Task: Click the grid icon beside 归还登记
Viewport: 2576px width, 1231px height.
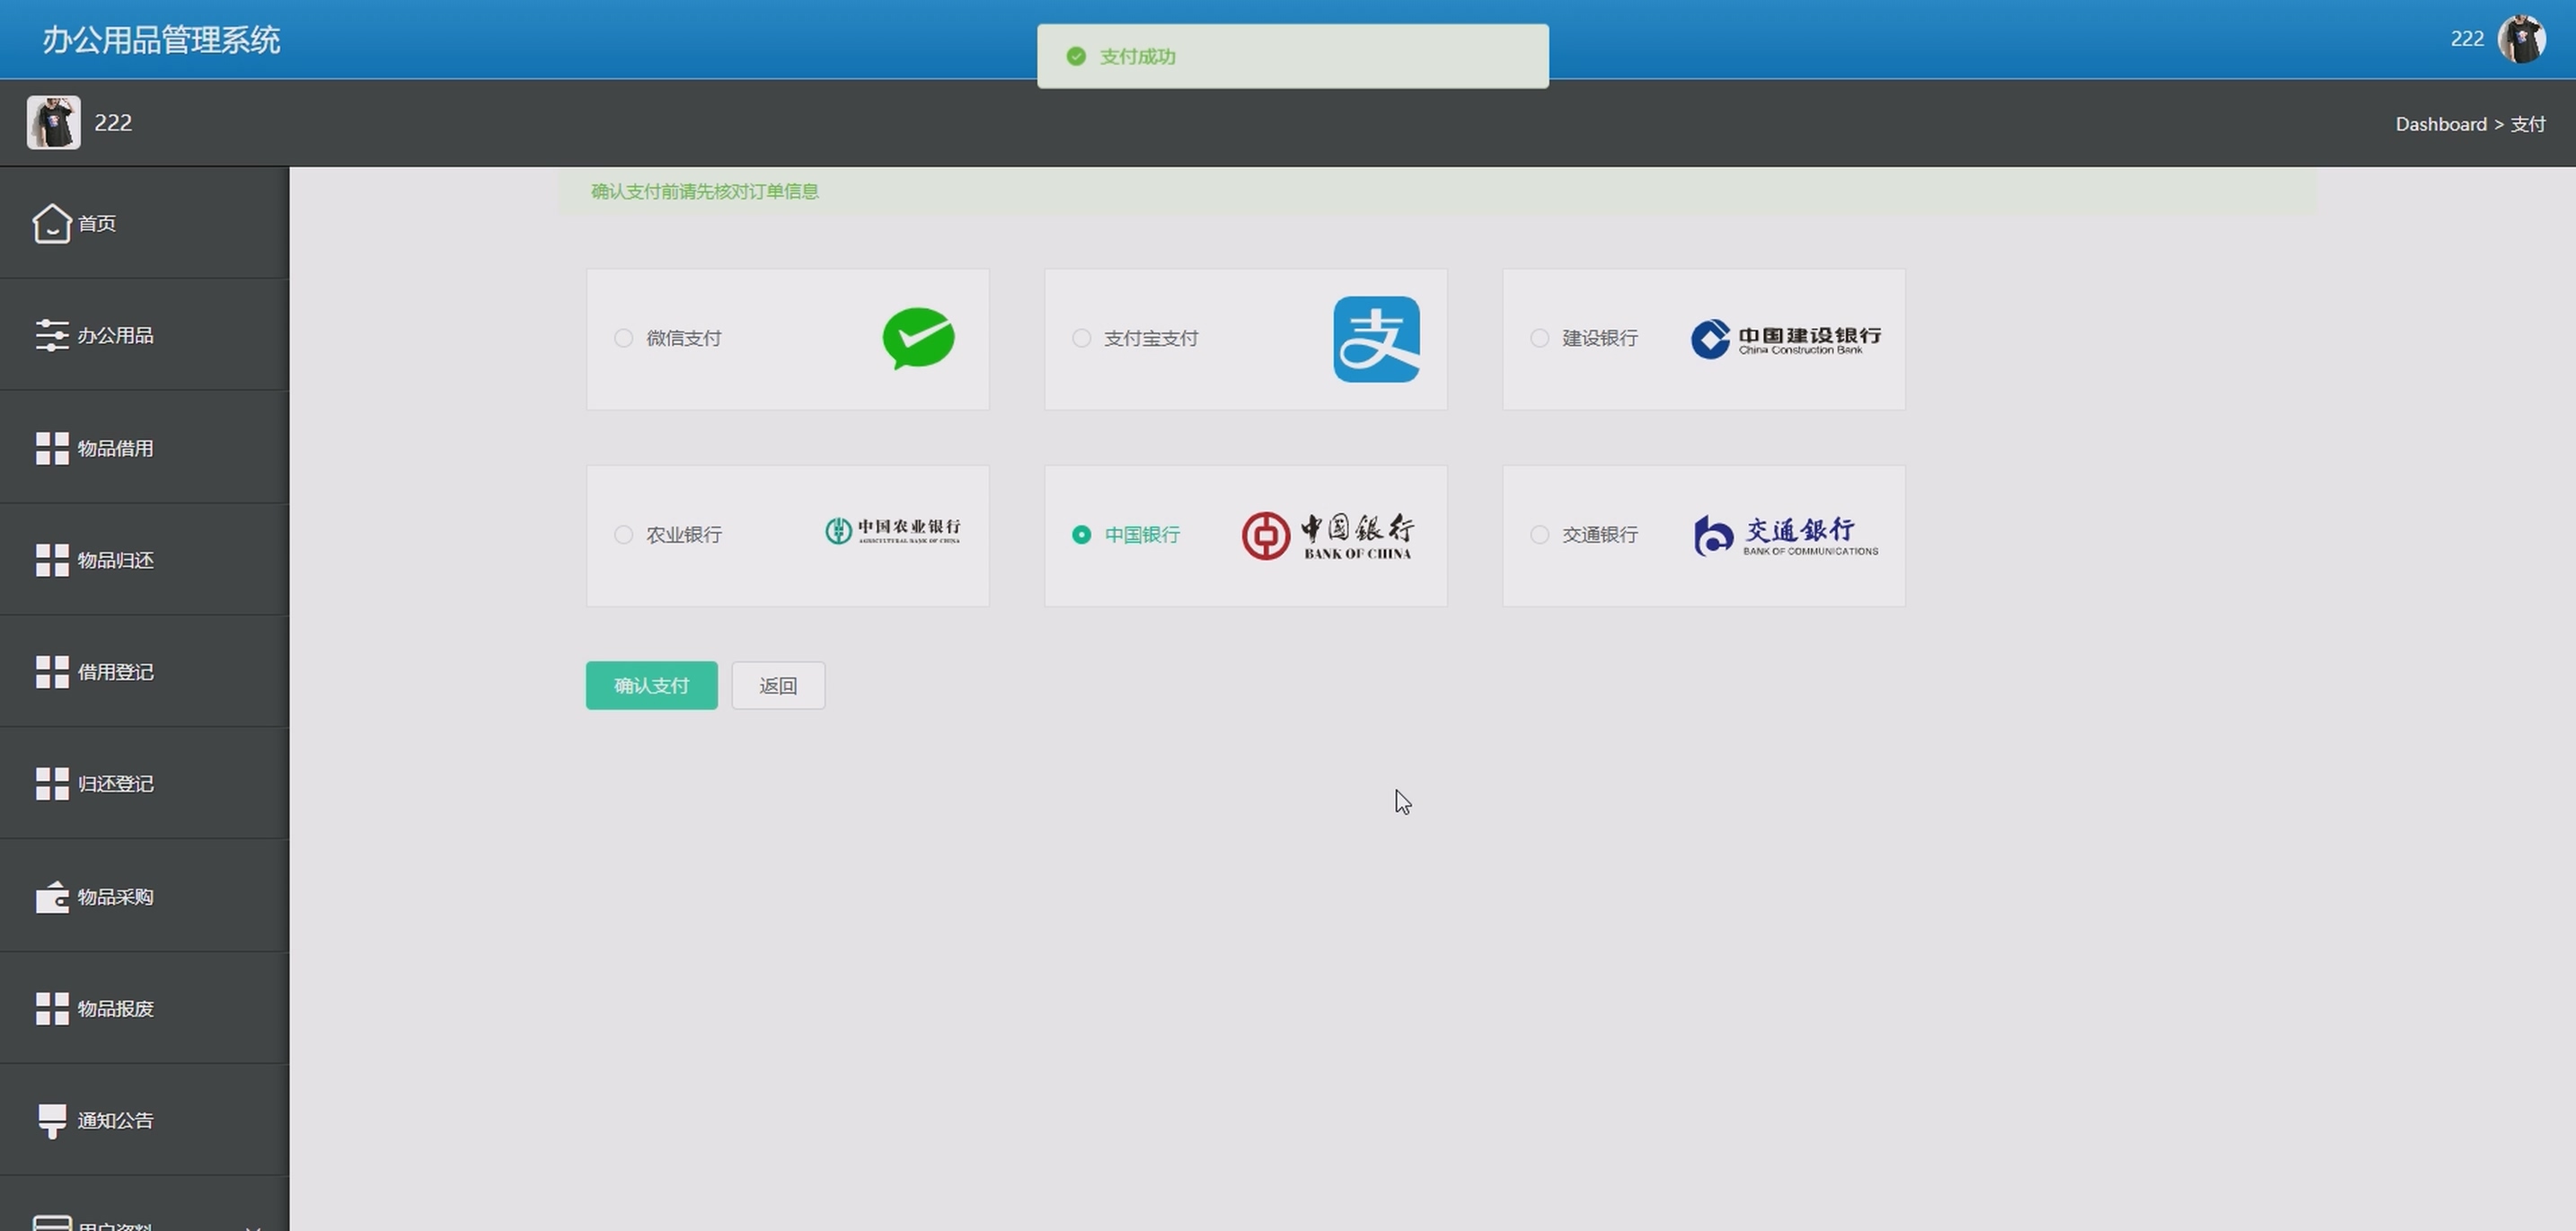Action: point(52,784)
